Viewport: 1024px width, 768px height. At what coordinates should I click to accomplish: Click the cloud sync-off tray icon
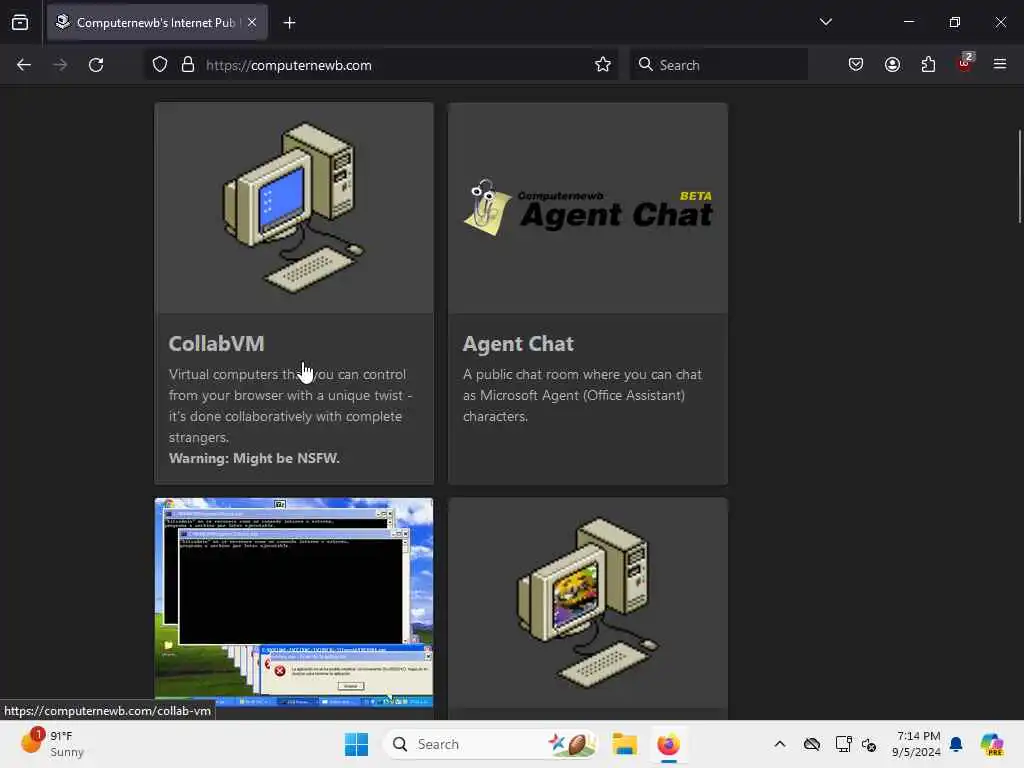tap(812, 744)
